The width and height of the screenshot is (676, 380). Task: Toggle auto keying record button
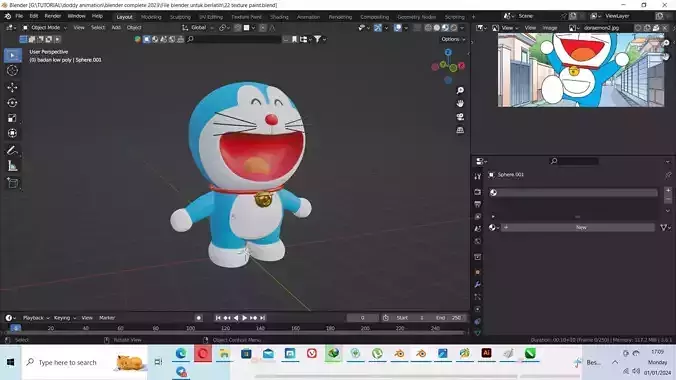tap(198, 318)
